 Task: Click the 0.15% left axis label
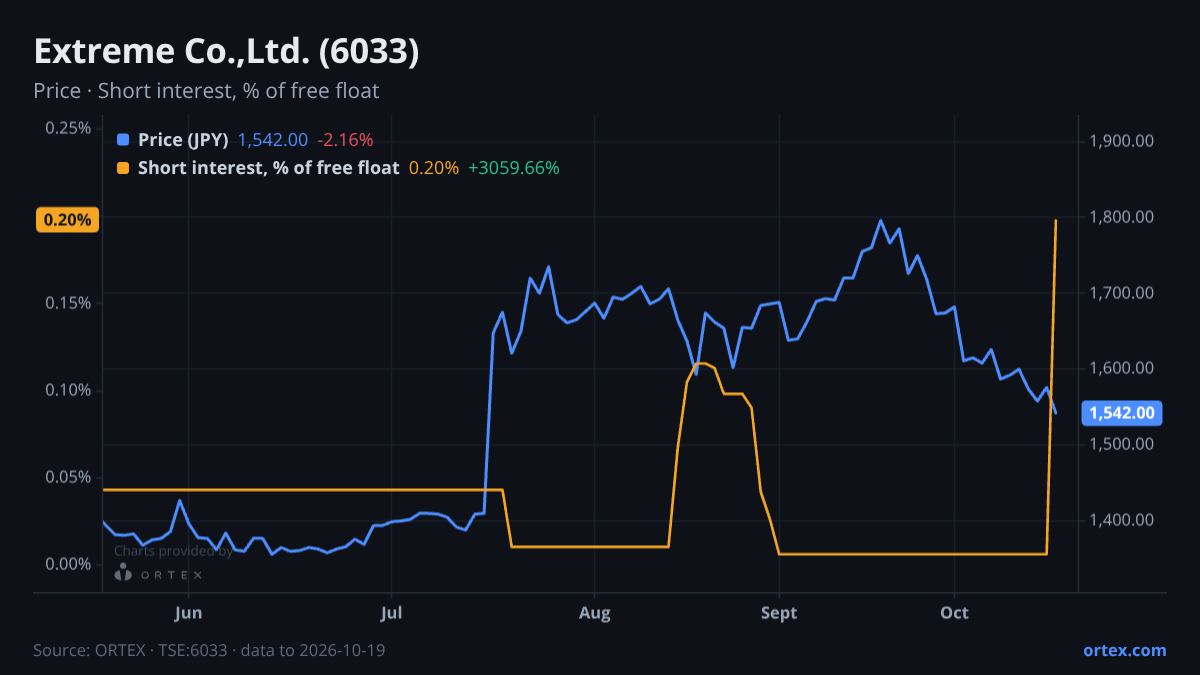pyautogui.click(x=68, y=303)
